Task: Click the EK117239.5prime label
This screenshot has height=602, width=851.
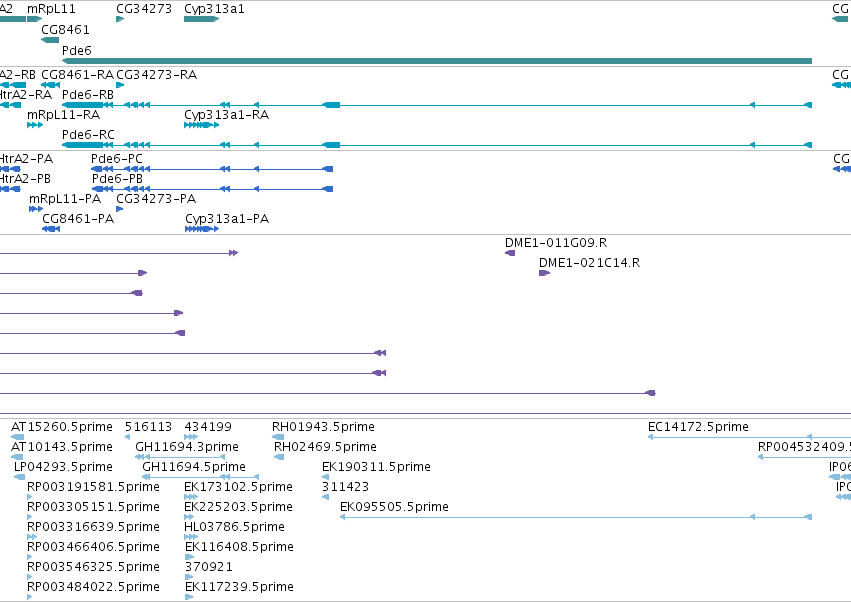Action: (239, 587)
